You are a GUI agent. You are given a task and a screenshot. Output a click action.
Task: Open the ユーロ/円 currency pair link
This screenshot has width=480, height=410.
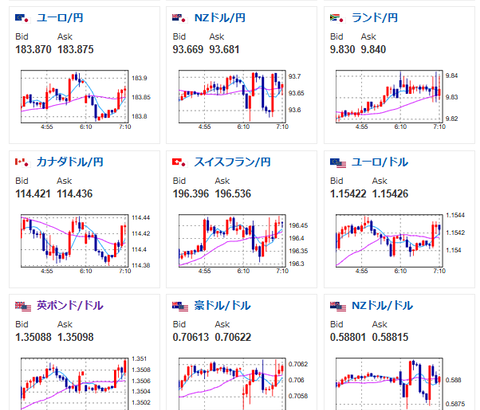pyautogui.click(x=60, y=18)
